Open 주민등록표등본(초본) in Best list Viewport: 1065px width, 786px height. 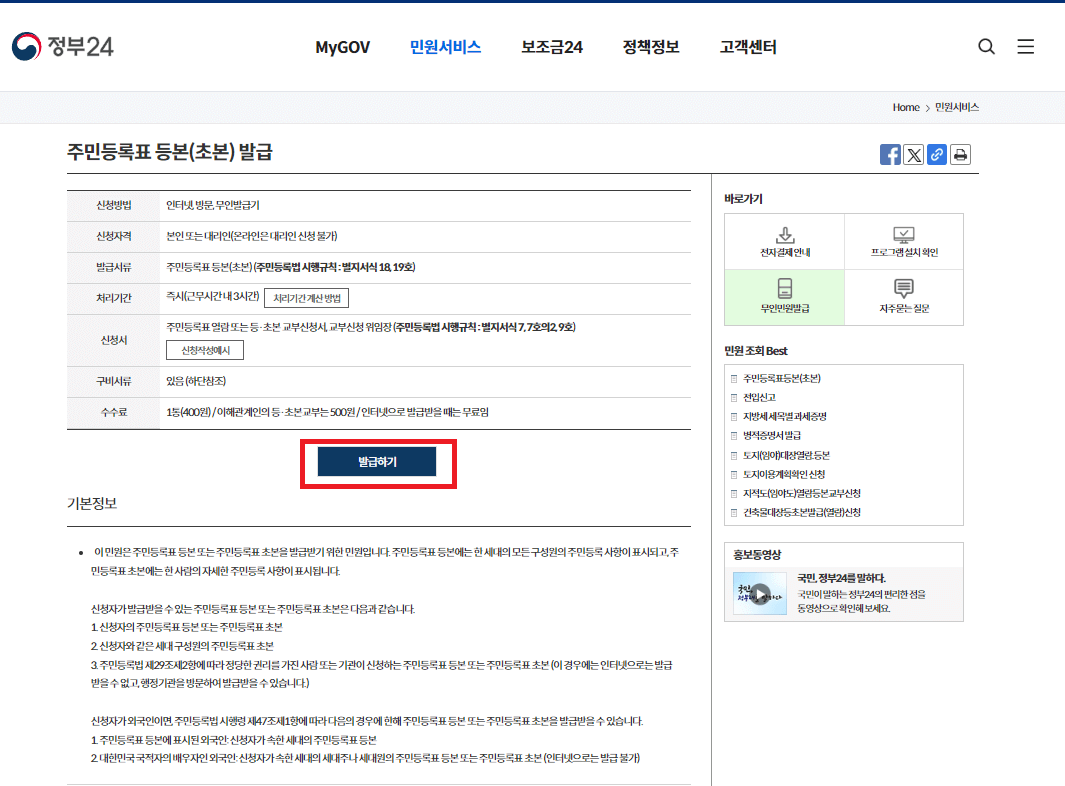(782, 378)
